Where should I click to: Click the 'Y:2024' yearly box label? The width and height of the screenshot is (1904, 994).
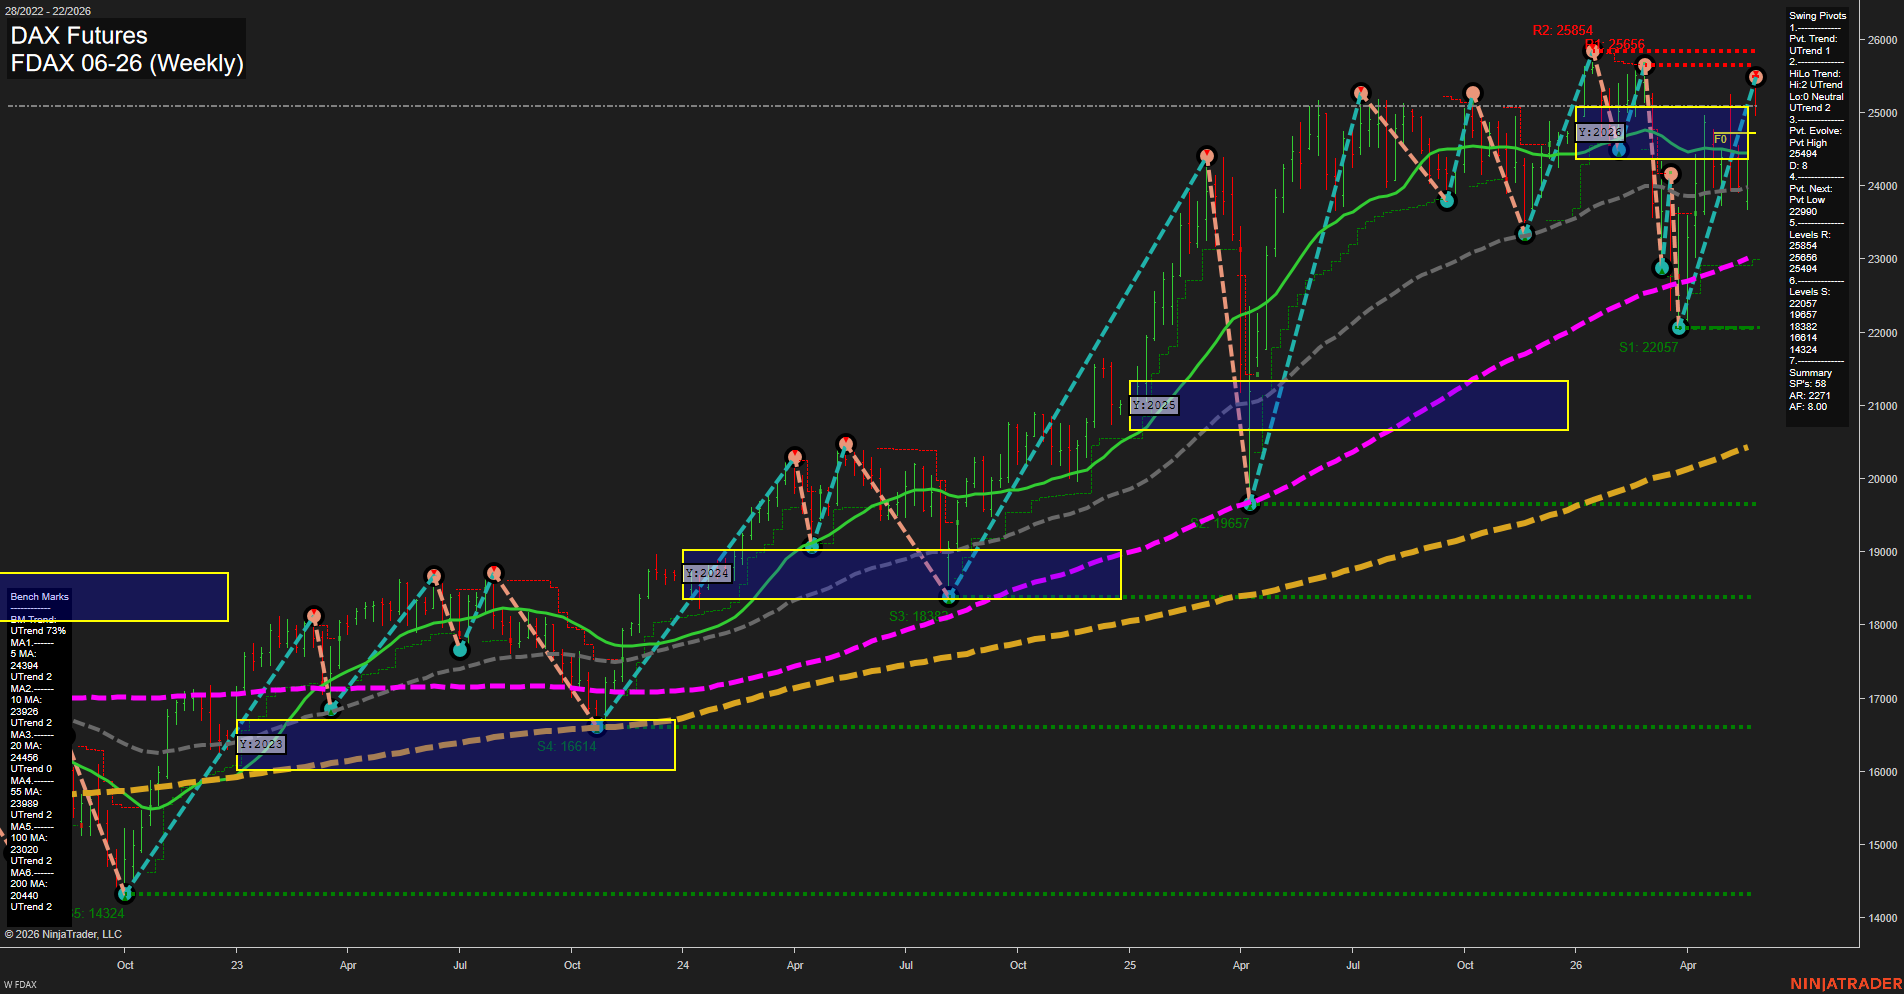tap(708, 573)
